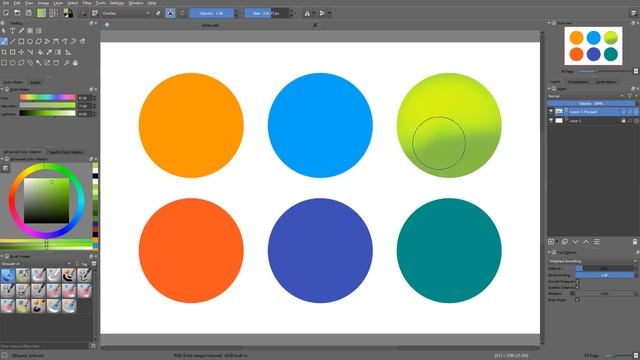Select the Zoom tool

pyautogui.click(x=67, y=63)
